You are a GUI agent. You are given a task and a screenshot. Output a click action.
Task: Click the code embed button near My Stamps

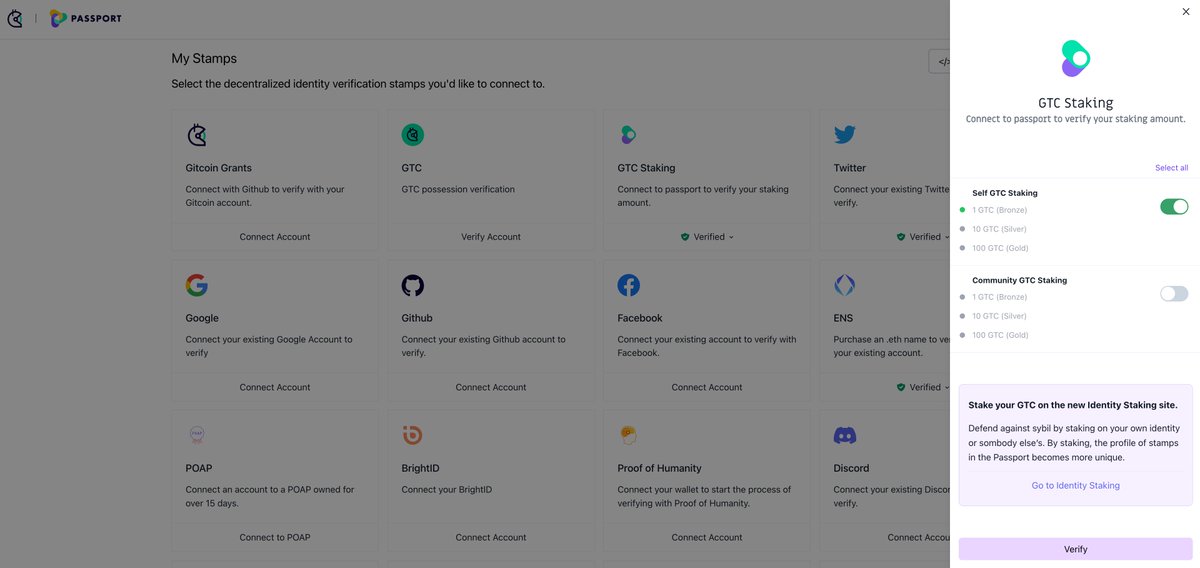pos(940,62)
